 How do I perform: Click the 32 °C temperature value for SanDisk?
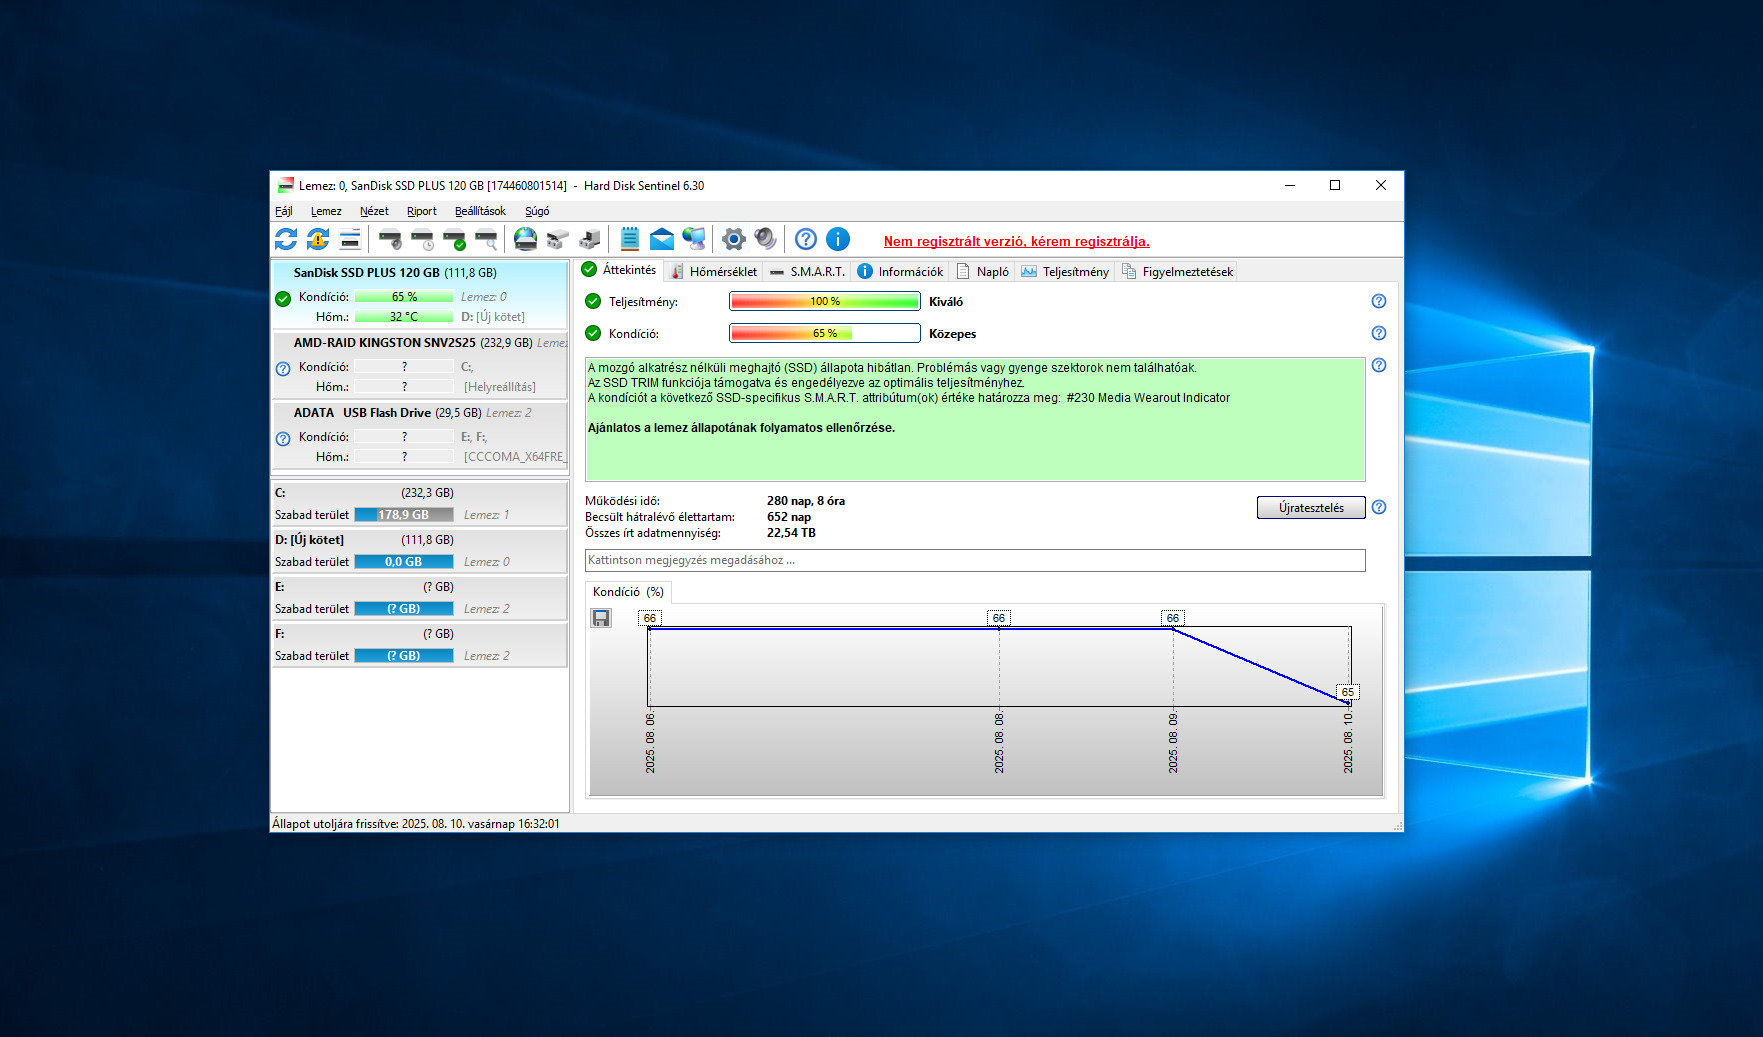[404, 317]
